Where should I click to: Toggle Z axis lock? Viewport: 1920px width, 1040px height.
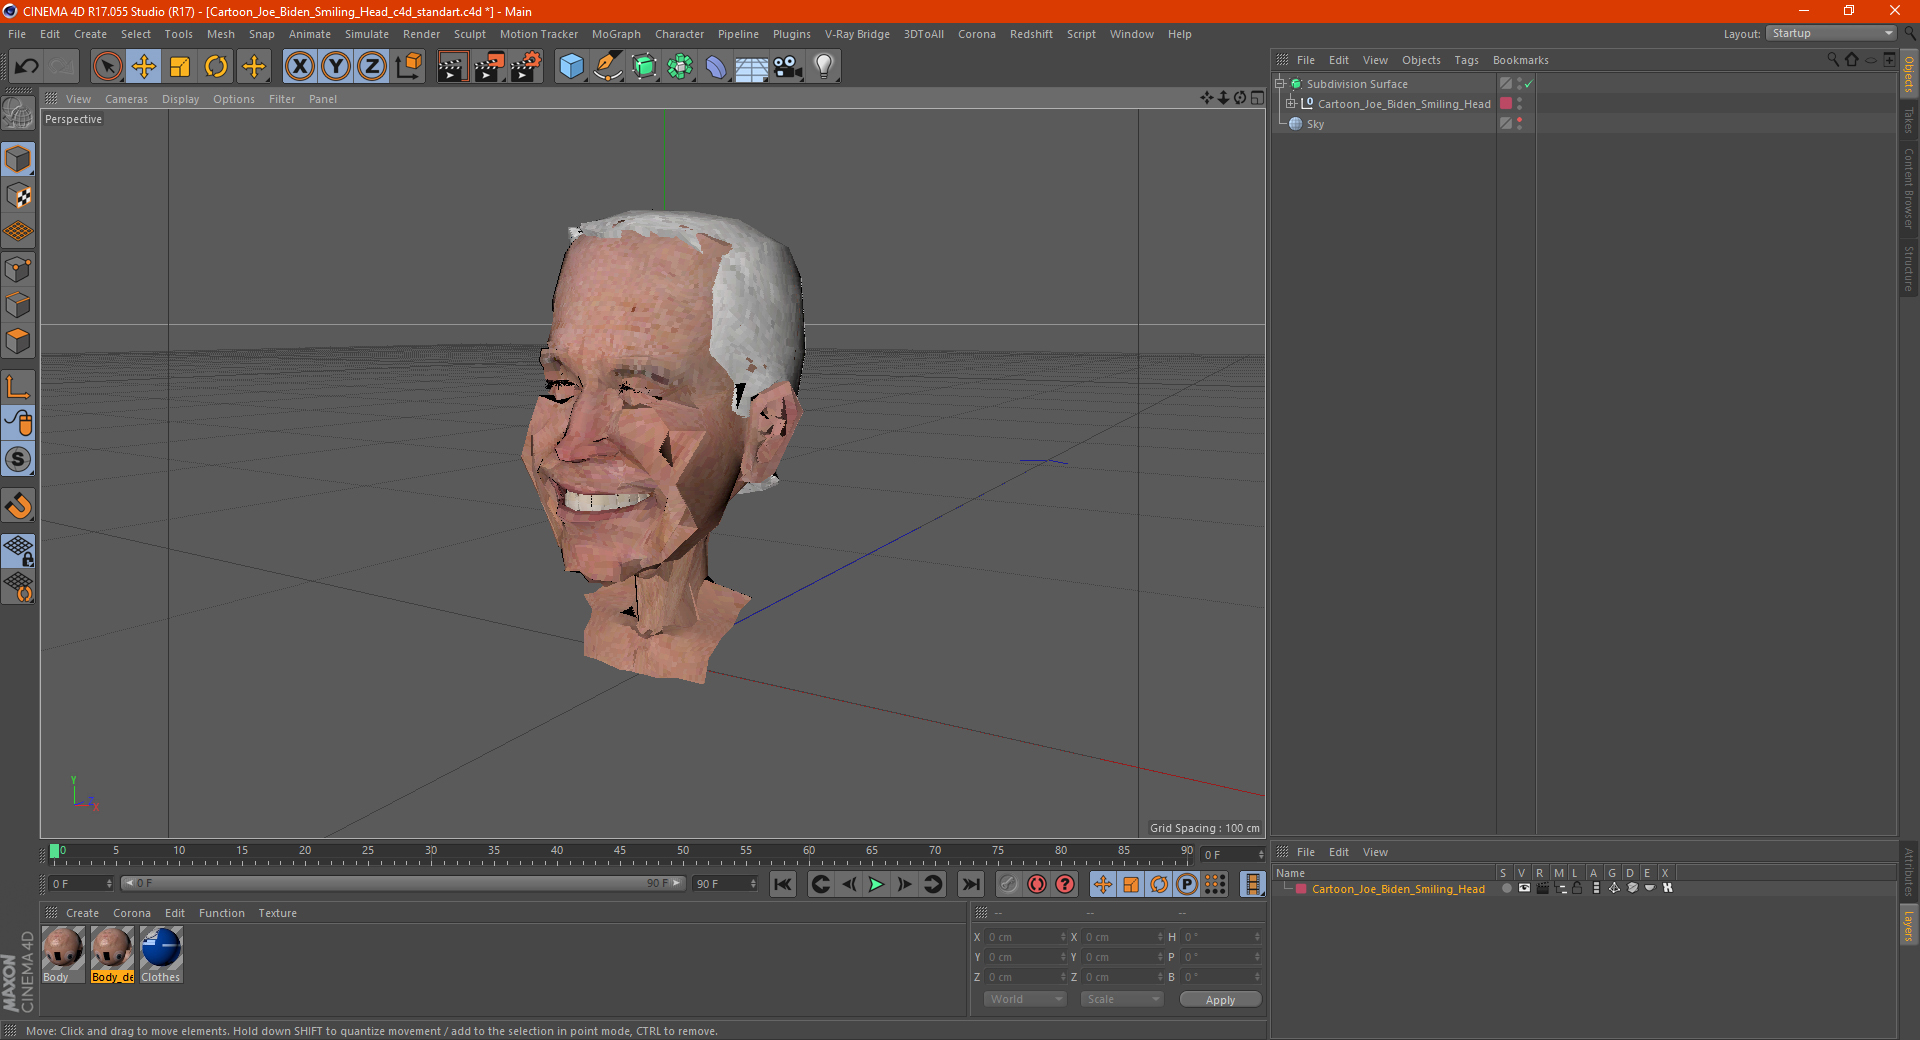pos(372,67)
